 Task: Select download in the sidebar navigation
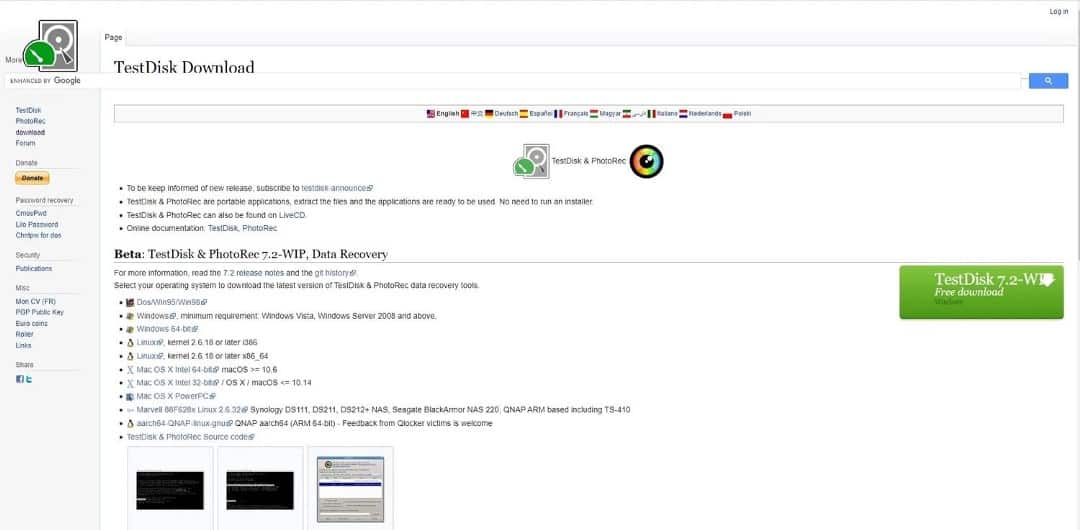pos(30,132)
